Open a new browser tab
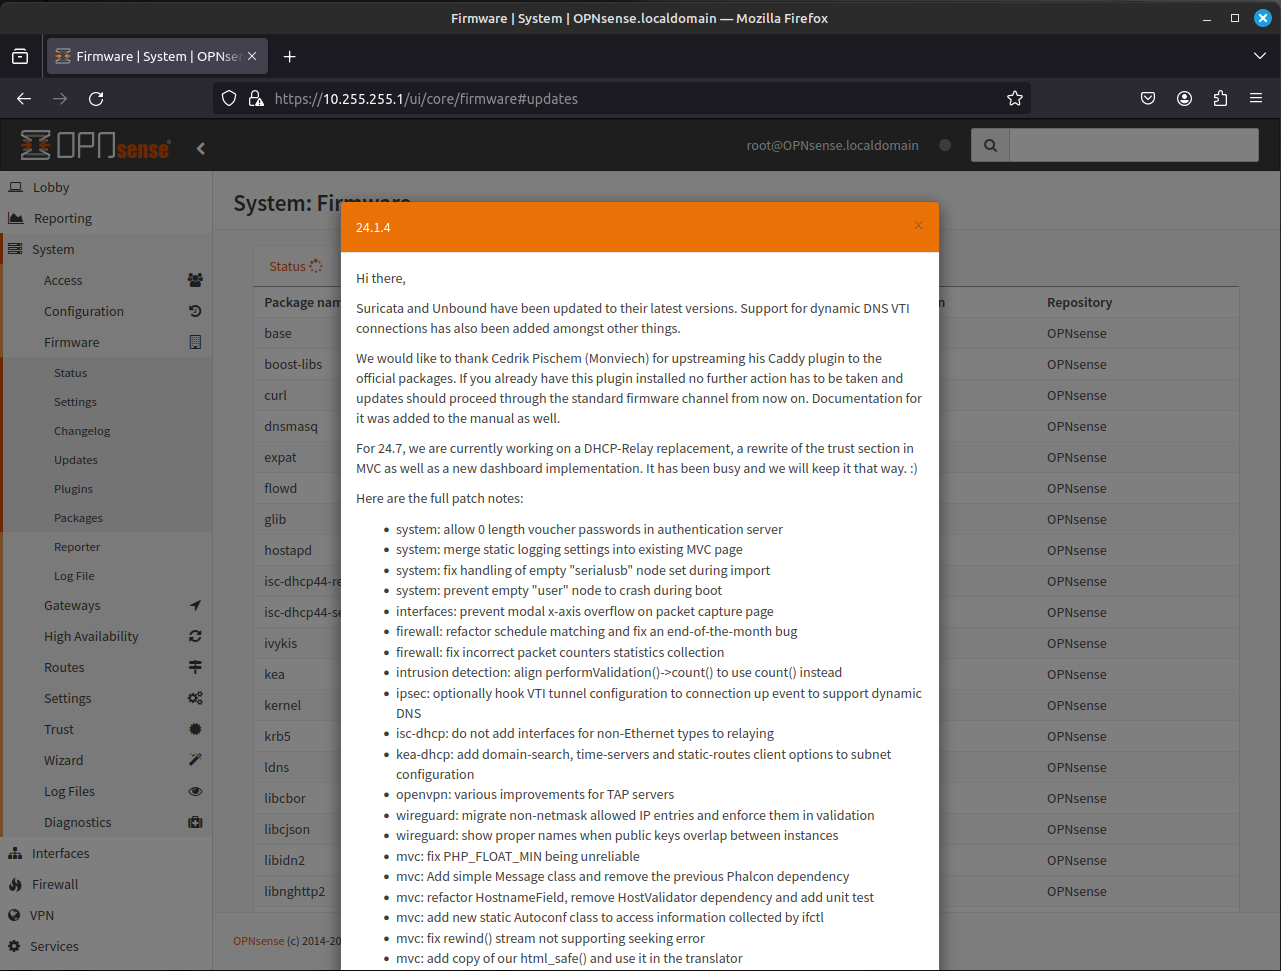This screenshot has width=1281, height=971. 289,56
